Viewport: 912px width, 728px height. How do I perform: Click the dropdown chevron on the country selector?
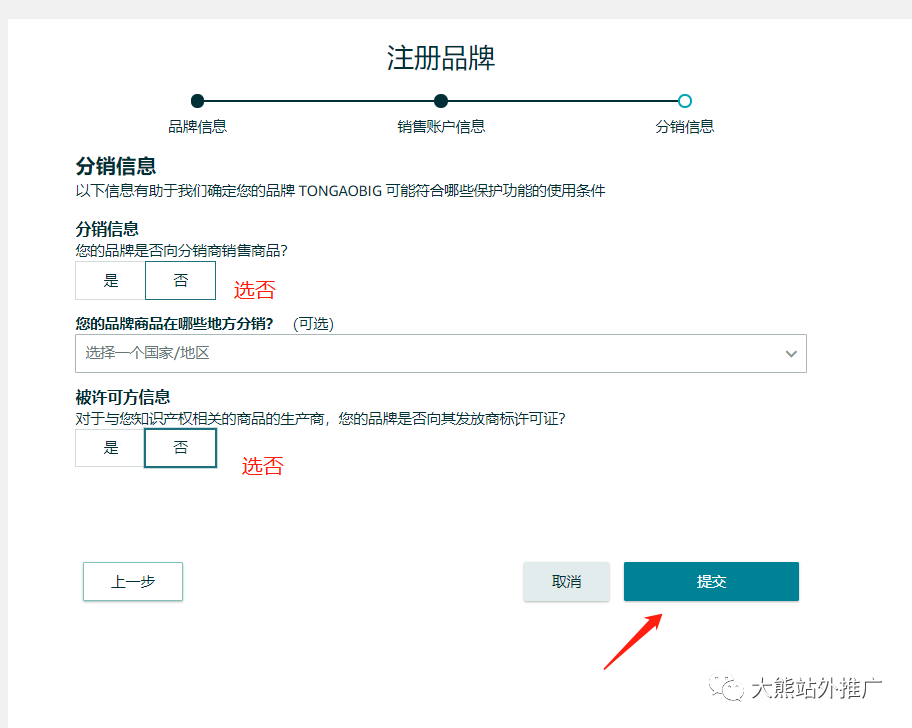click(x=790, y=353)
